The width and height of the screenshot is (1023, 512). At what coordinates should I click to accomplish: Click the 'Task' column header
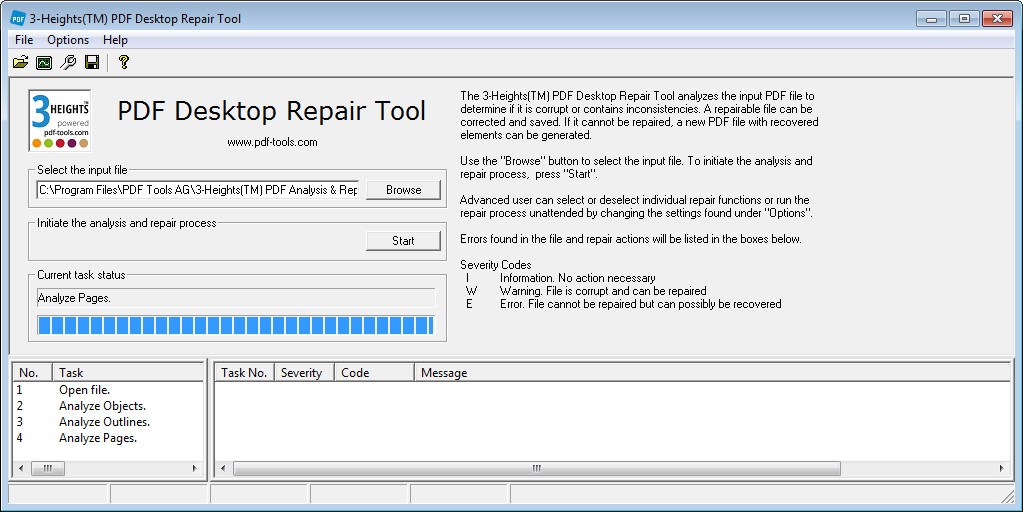[128, 372]
